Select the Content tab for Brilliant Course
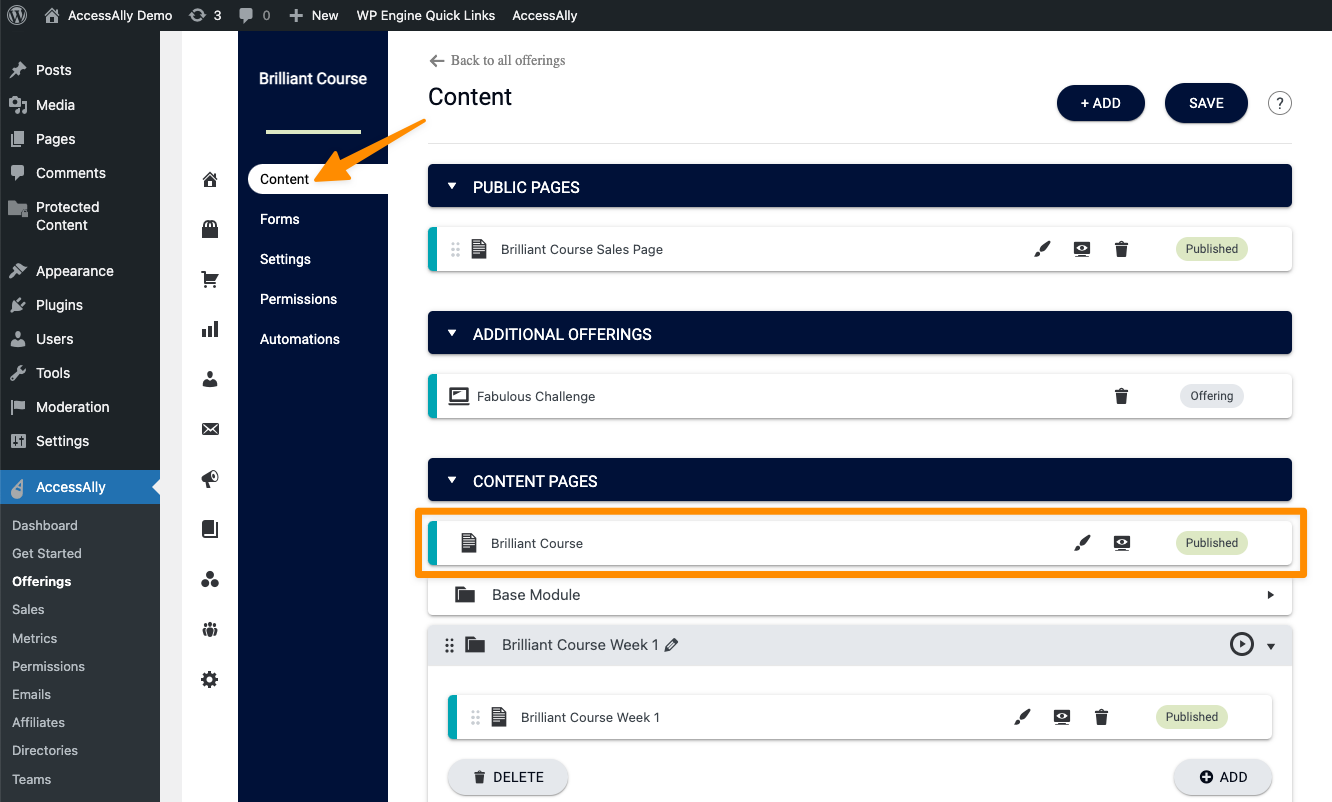The width and height of the screenshot is (1332, 802). pyautogui.click(x=317, y=179)
